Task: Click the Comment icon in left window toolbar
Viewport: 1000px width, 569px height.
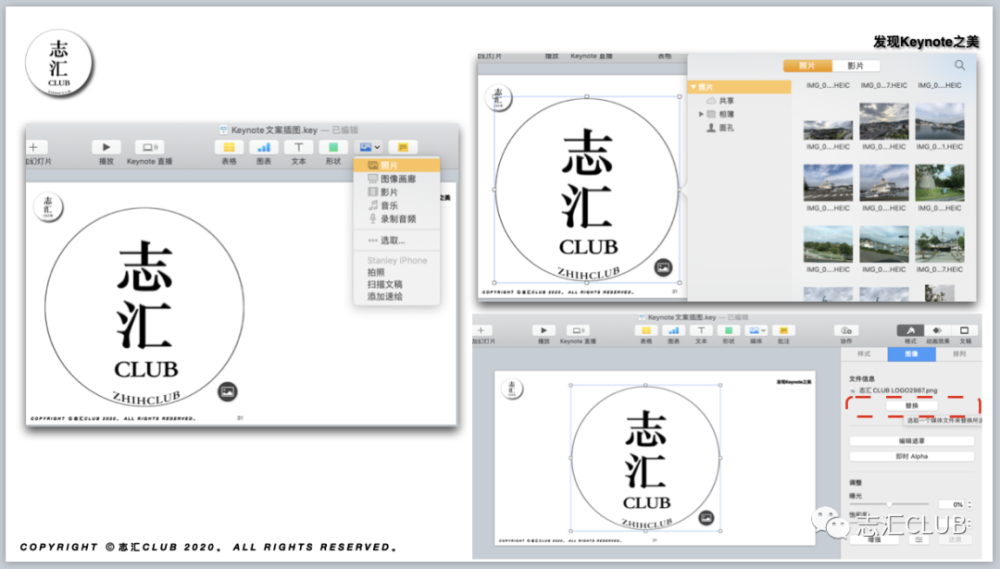Action: (403, 147)
